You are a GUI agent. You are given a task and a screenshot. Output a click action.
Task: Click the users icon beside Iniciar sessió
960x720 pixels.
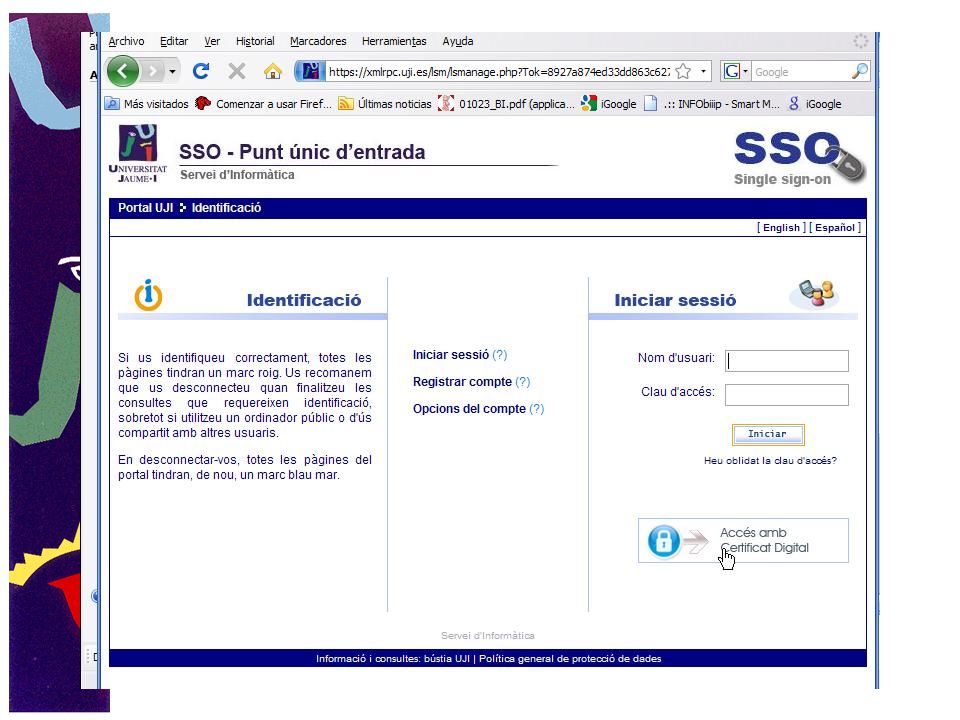(817, 294)
